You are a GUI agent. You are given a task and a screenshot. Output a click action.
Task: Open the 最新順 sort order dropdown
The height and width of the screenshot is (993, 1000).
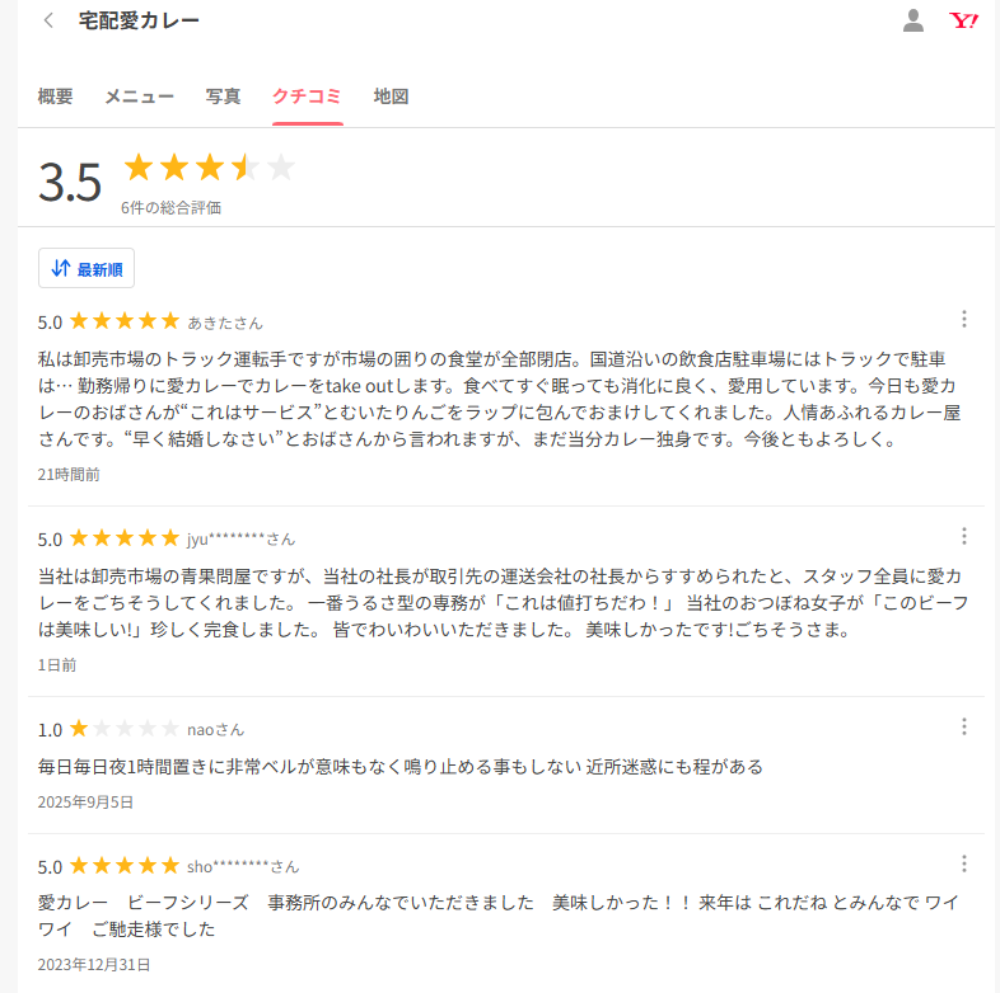point(86,268)
